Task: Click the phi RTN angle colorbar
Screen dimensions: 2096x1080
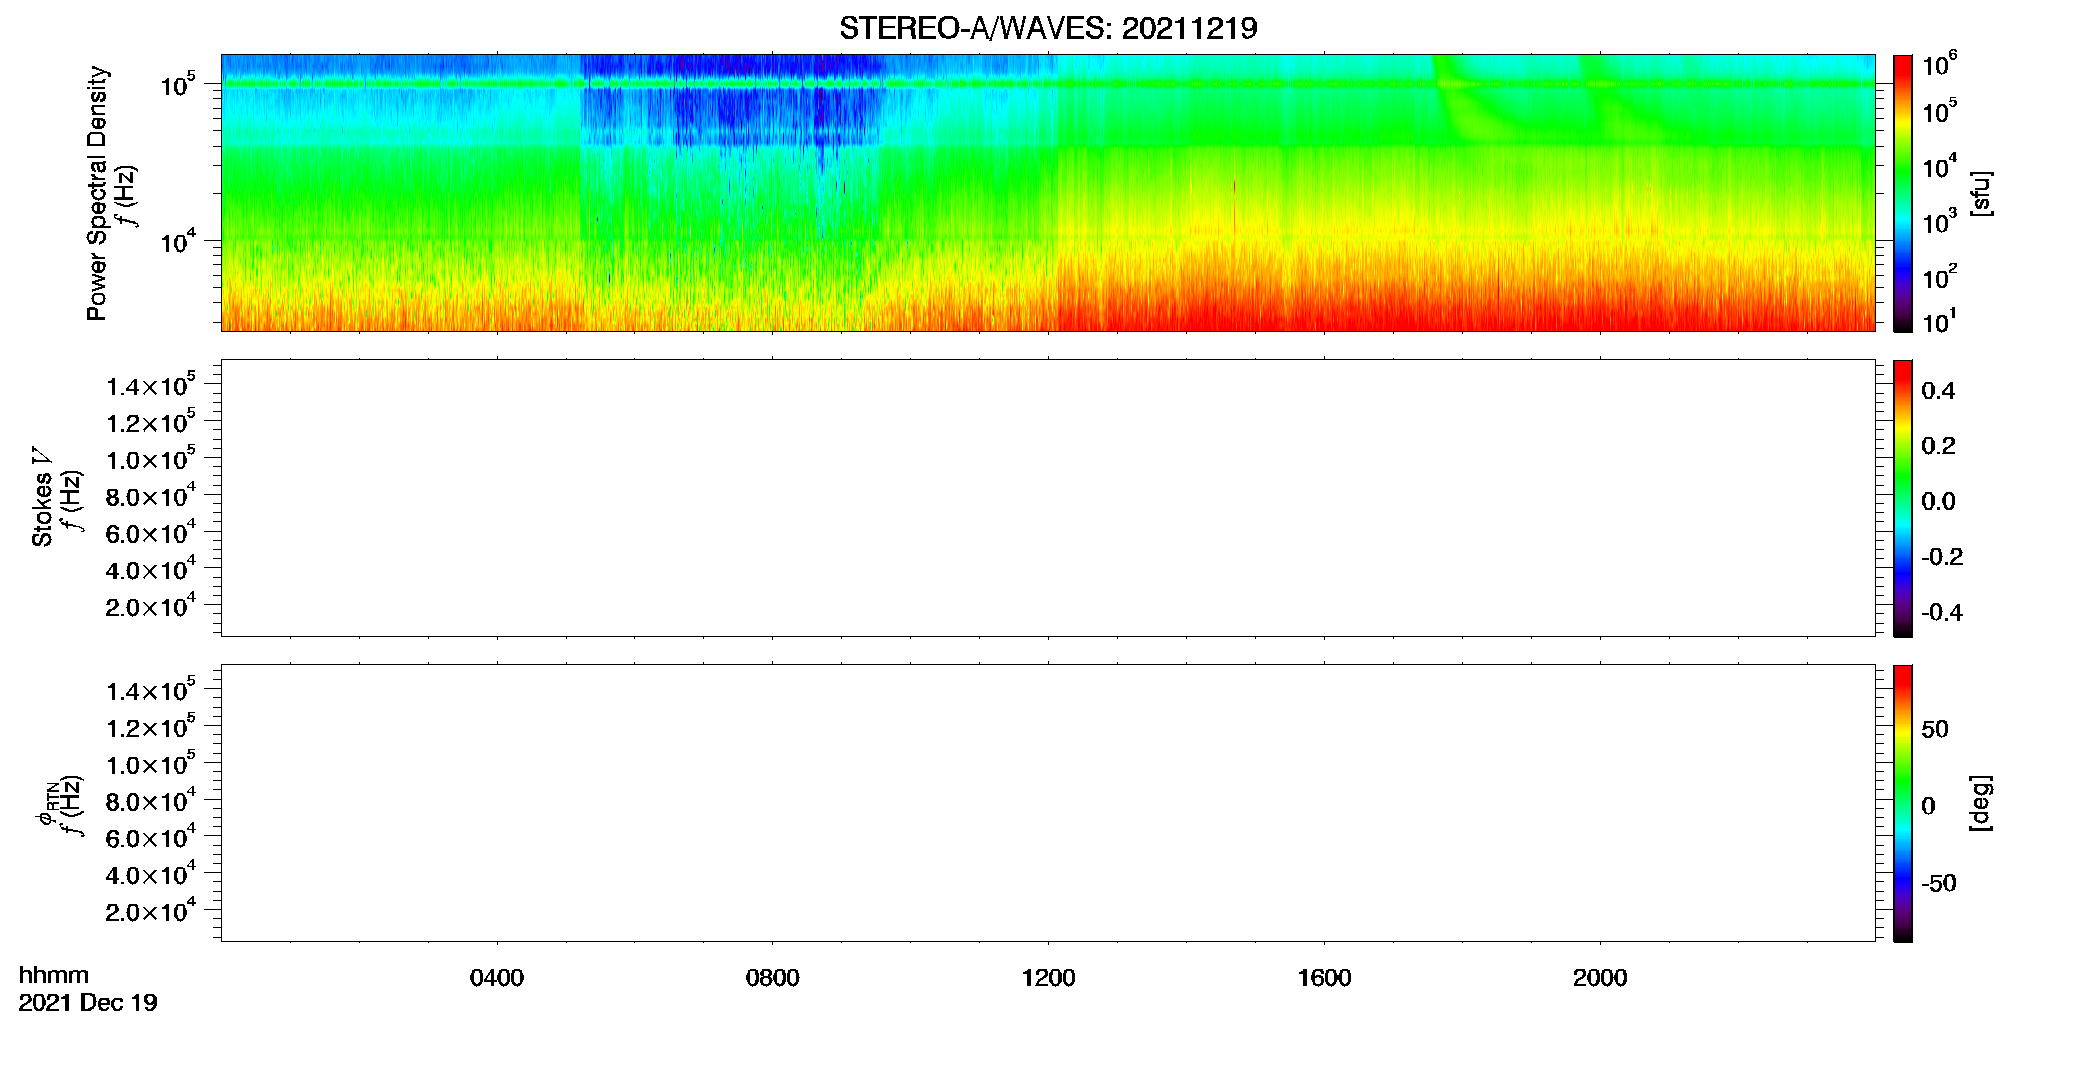Action: (1903, 803)
